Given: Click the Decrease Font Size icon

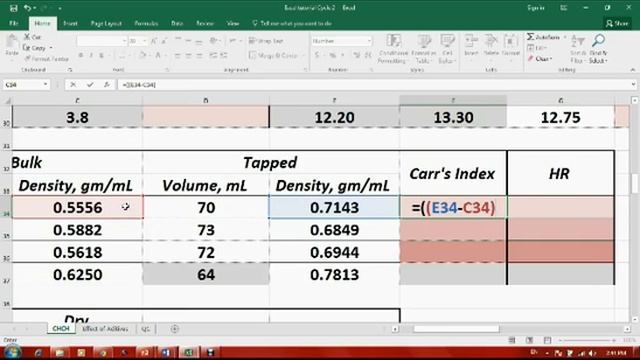Looking at the screenshot, I should (x=164, y=41).
